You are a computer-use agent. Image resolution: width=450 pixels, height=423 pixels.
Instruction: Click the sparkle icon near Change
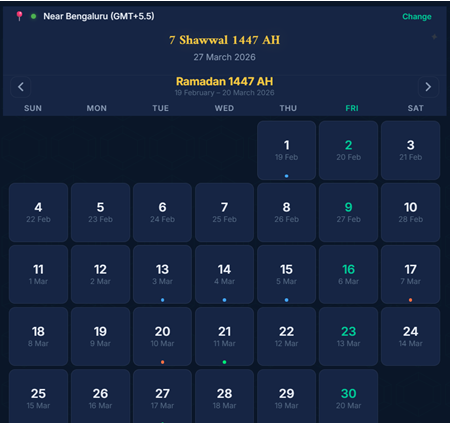coord(434,37)
